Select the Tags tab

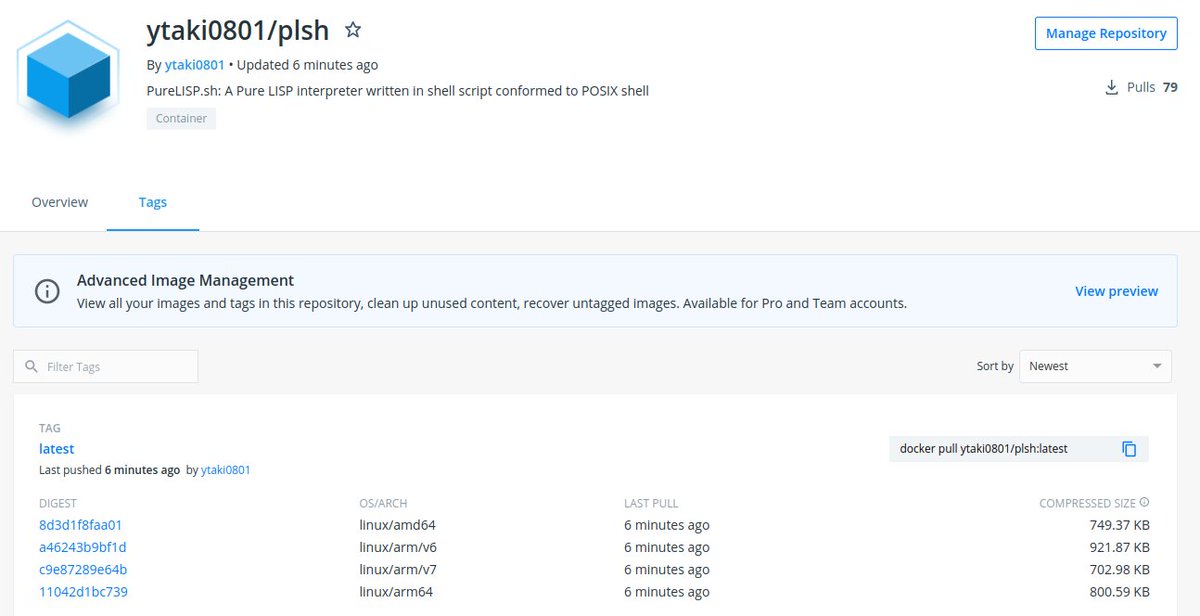click(152, 202)
